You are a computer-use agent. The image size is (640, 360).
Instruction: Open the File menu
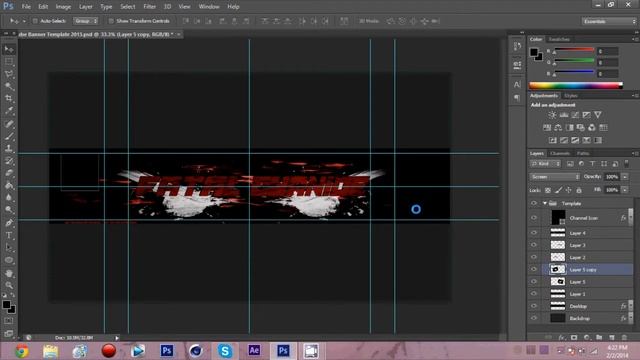(26, 7)
